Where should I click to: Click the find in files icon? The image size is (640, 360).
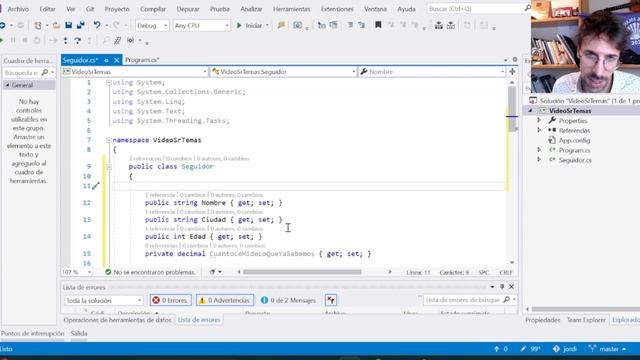pyautogui.click(x=281, y=25)
